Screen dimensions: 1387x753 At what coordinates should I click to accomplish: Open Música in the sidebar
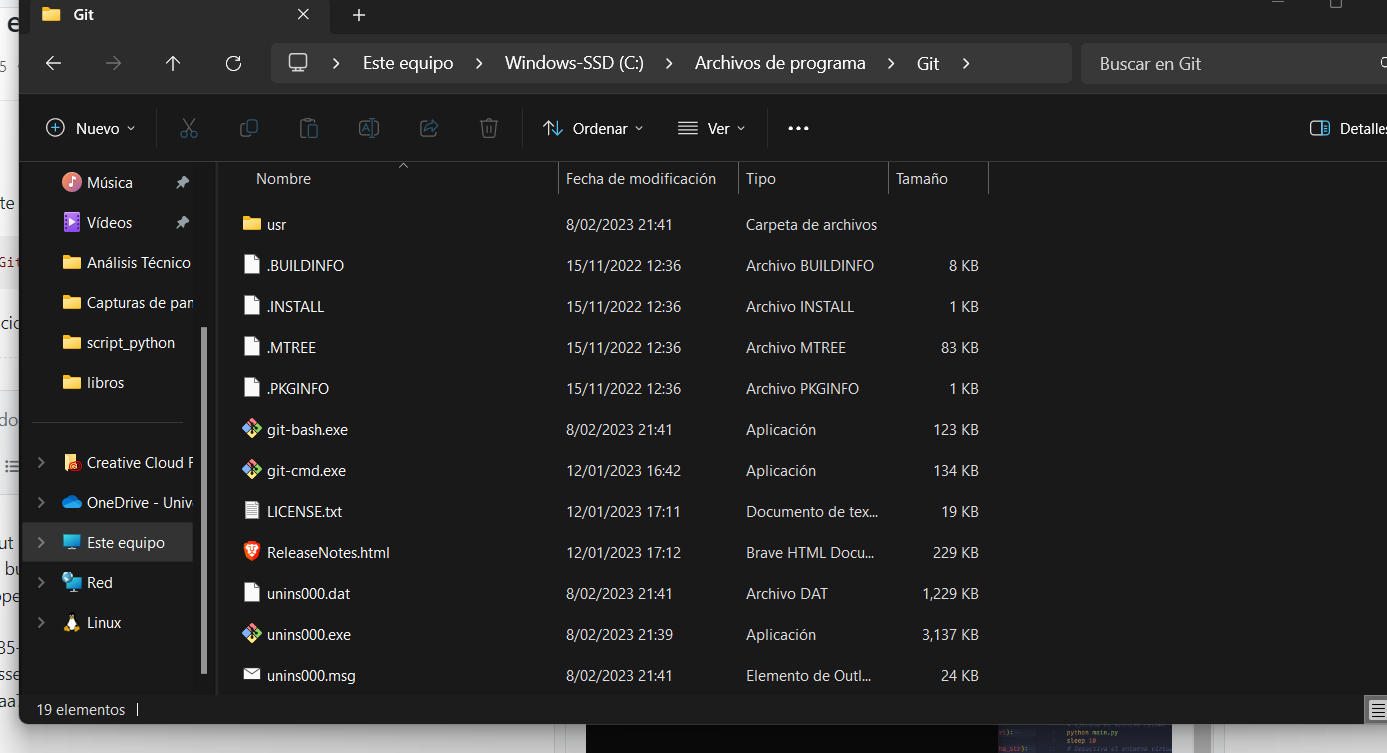point(110,183)
